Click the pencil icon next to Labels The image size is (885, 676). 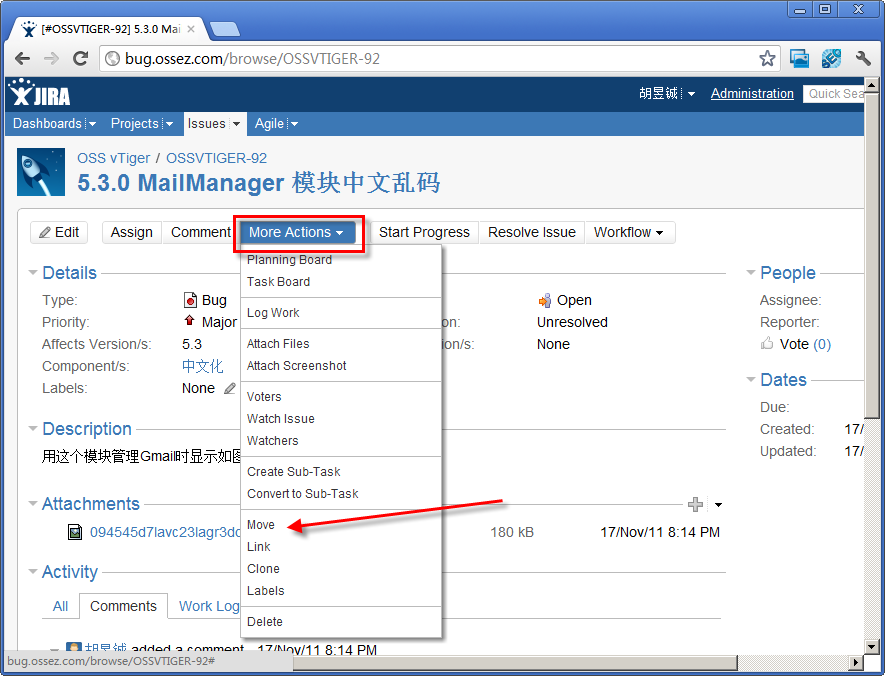[x=230, y=388]
